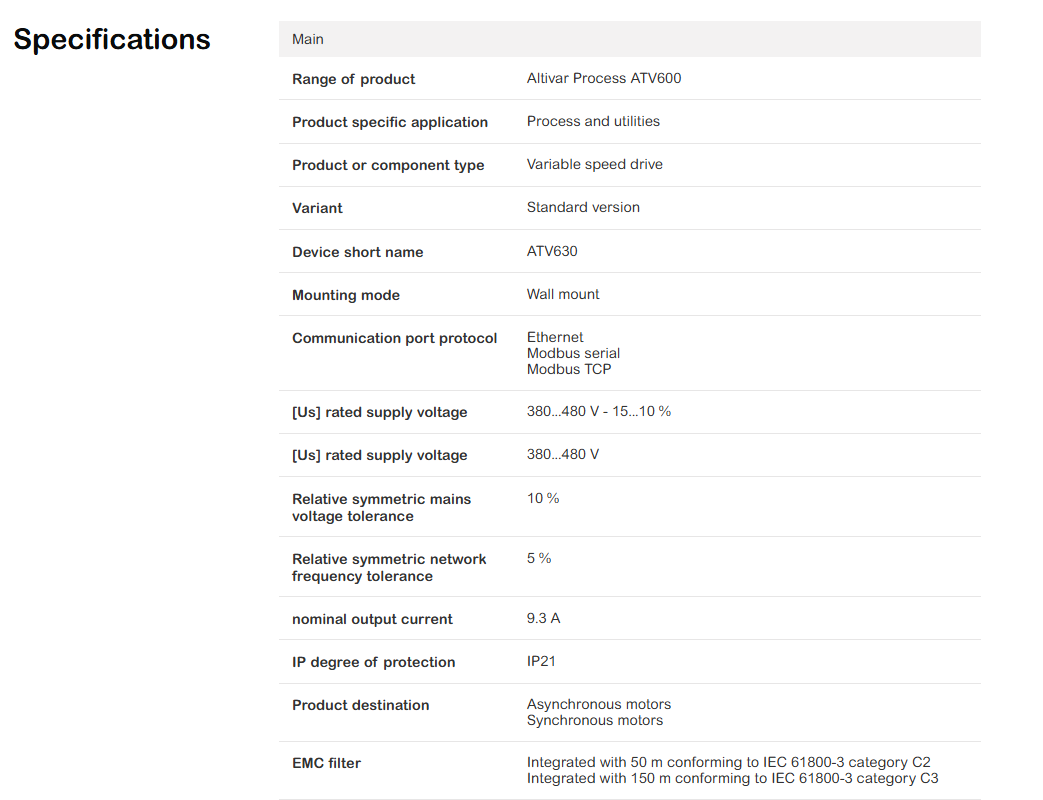Select the Variable speed drive value
The image size is (1043, 800).
tap(595, 164)
